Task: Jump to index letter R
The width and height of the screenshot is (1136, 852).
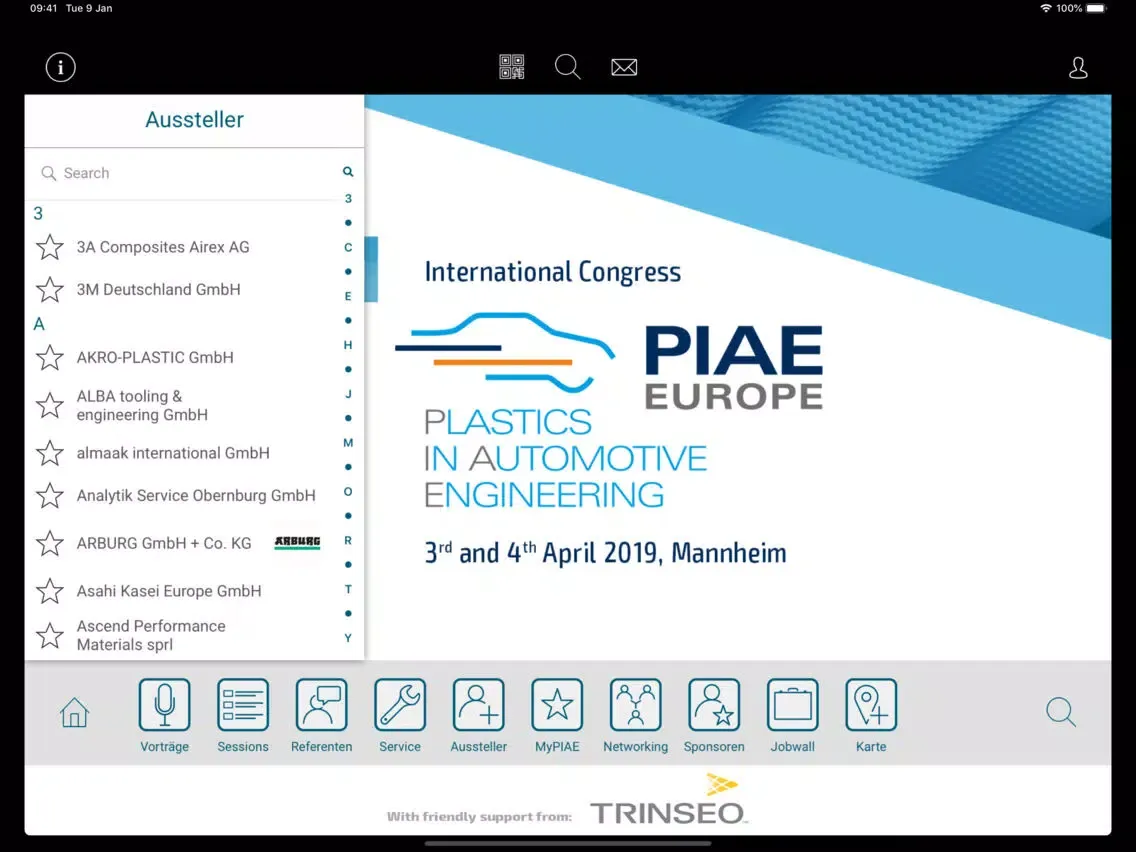Action: (348, 540)
